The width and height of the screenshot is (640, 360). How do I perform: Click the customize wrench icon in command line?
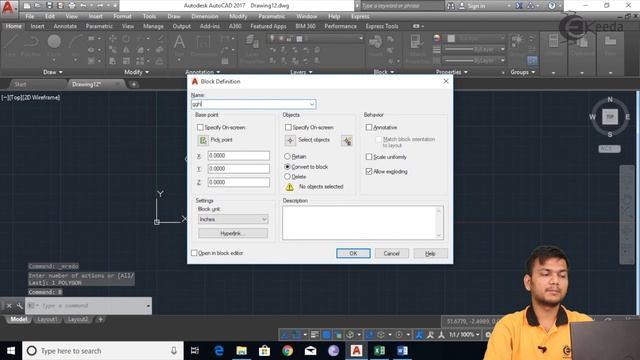tap(19, 306)
